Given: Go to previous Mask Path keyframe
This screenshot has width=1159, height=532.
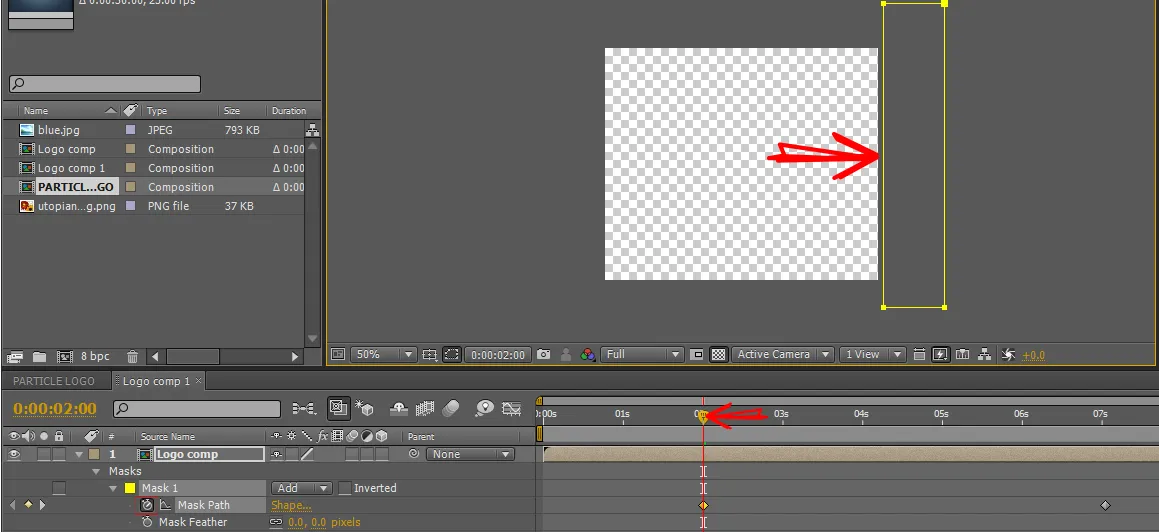Looking at the screenshot, I should click(x=13, y=505).
